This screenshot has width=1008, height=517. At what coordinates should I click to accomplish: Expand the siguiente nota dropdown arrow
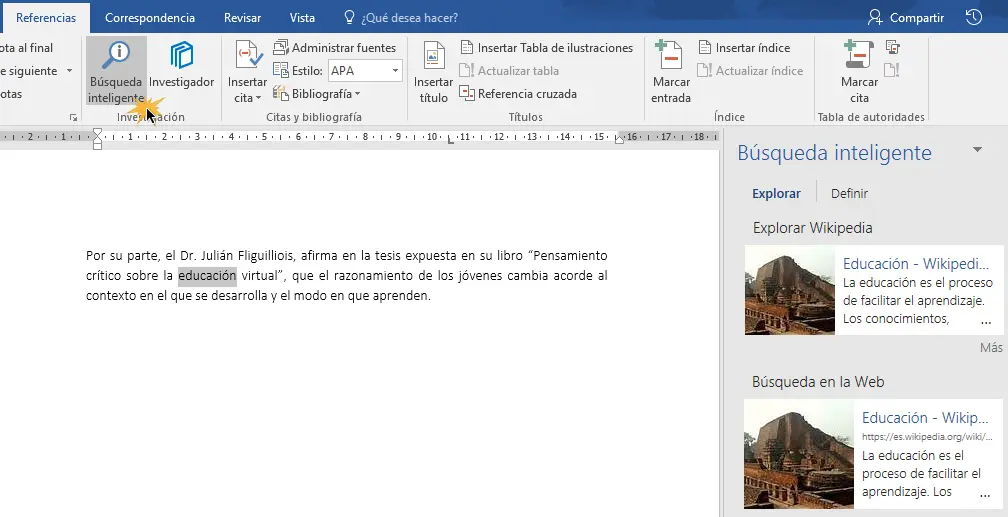(69, 71)
